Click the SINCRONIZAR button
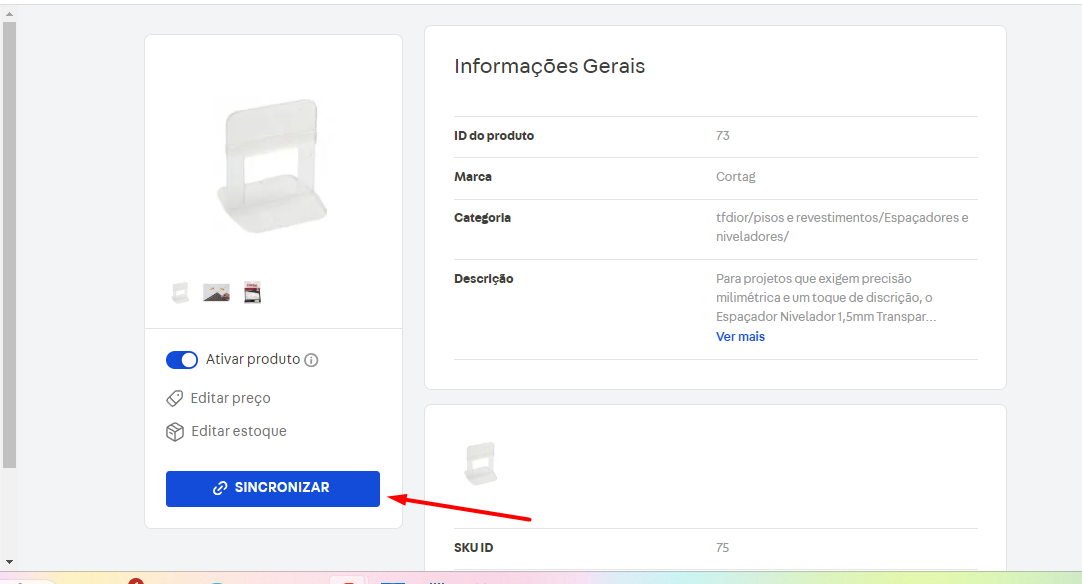This screenshot has width=1082, height=584. [273, 488]
